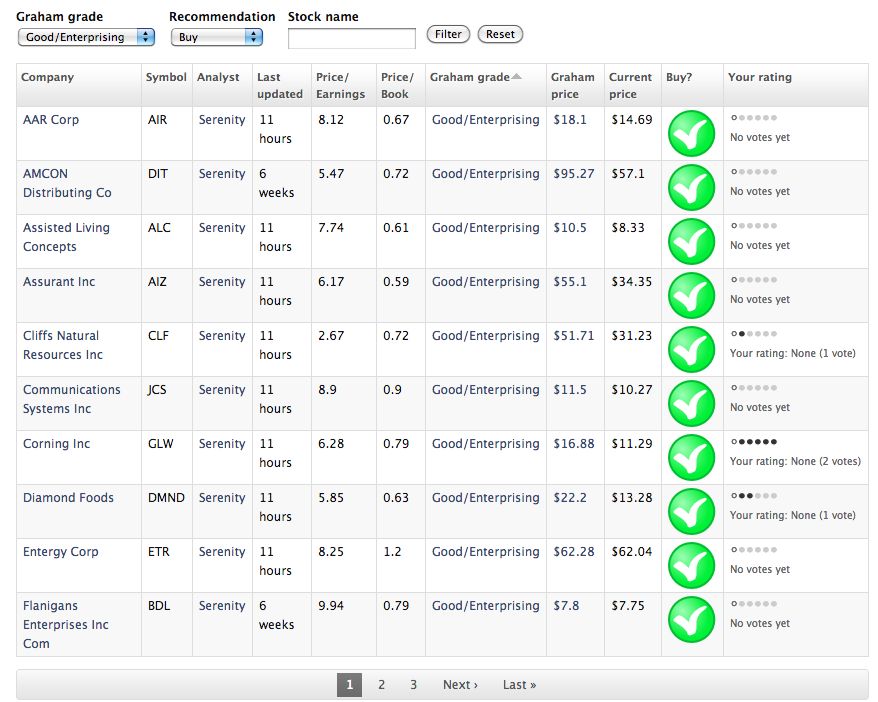Viewport: 878px width, 702px height.
Task: Click the $62.04 current price value
Action: 632,552
